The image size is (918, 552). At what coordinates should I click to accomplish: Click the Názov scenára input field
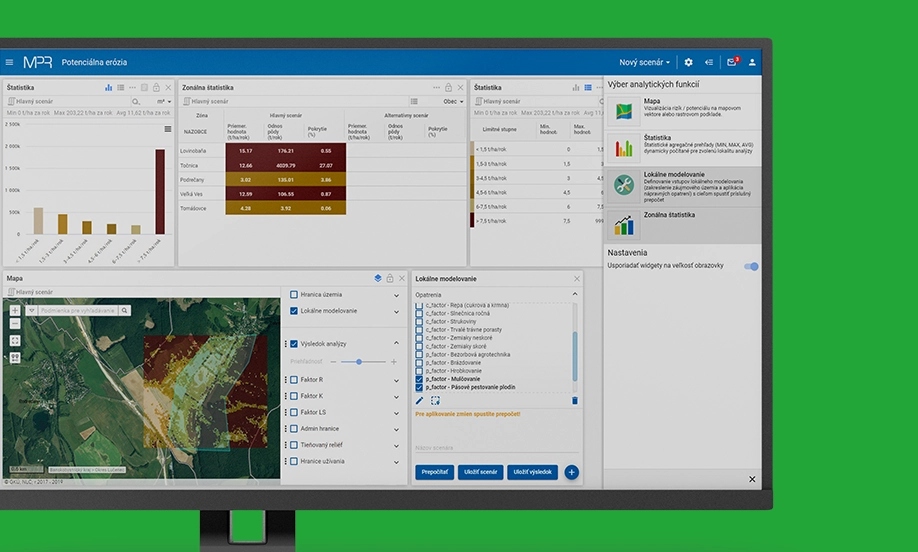496,448
